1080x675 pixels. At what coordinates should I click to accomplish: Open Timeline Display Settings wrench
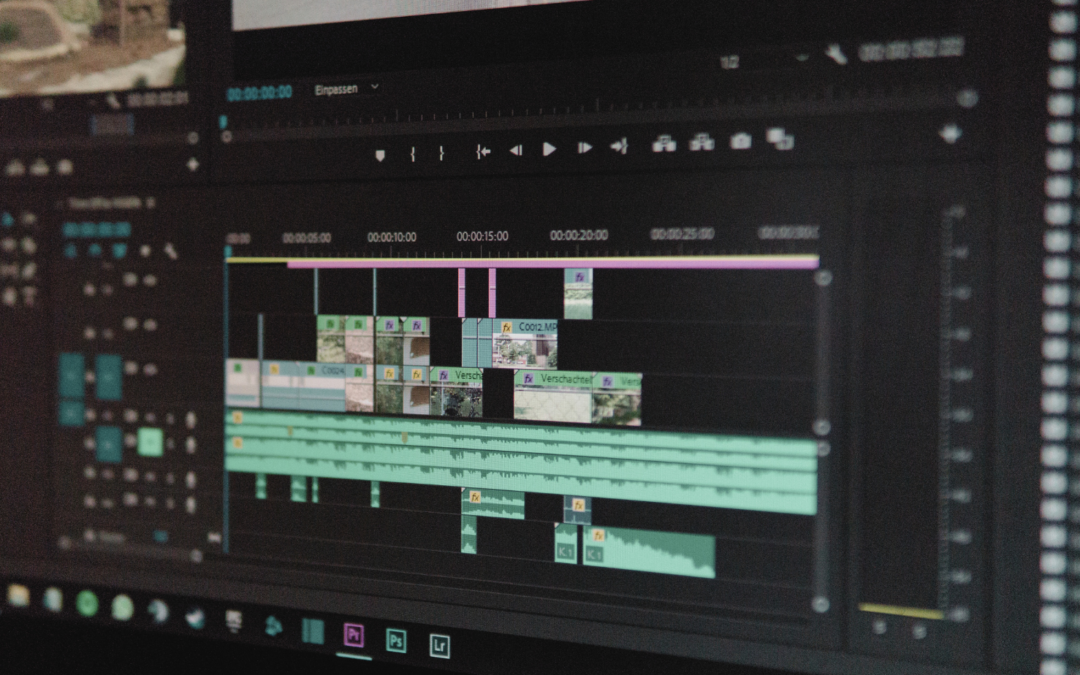(x=171, y=251)
